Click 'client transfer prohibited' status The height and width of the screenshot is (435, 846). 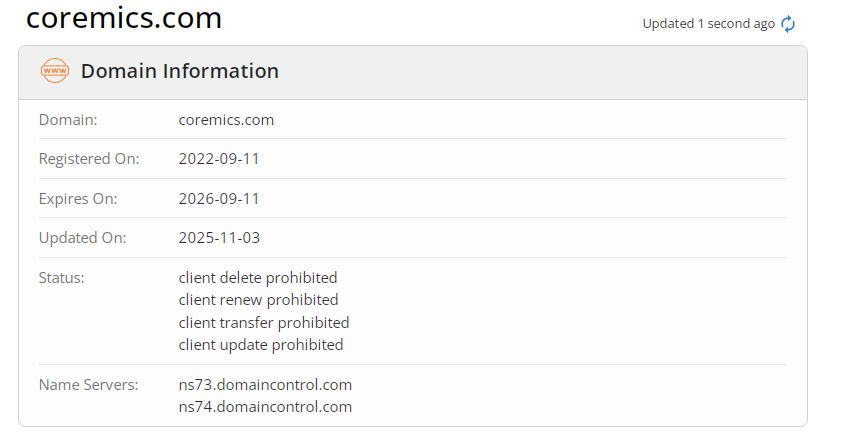pos(264,323)
